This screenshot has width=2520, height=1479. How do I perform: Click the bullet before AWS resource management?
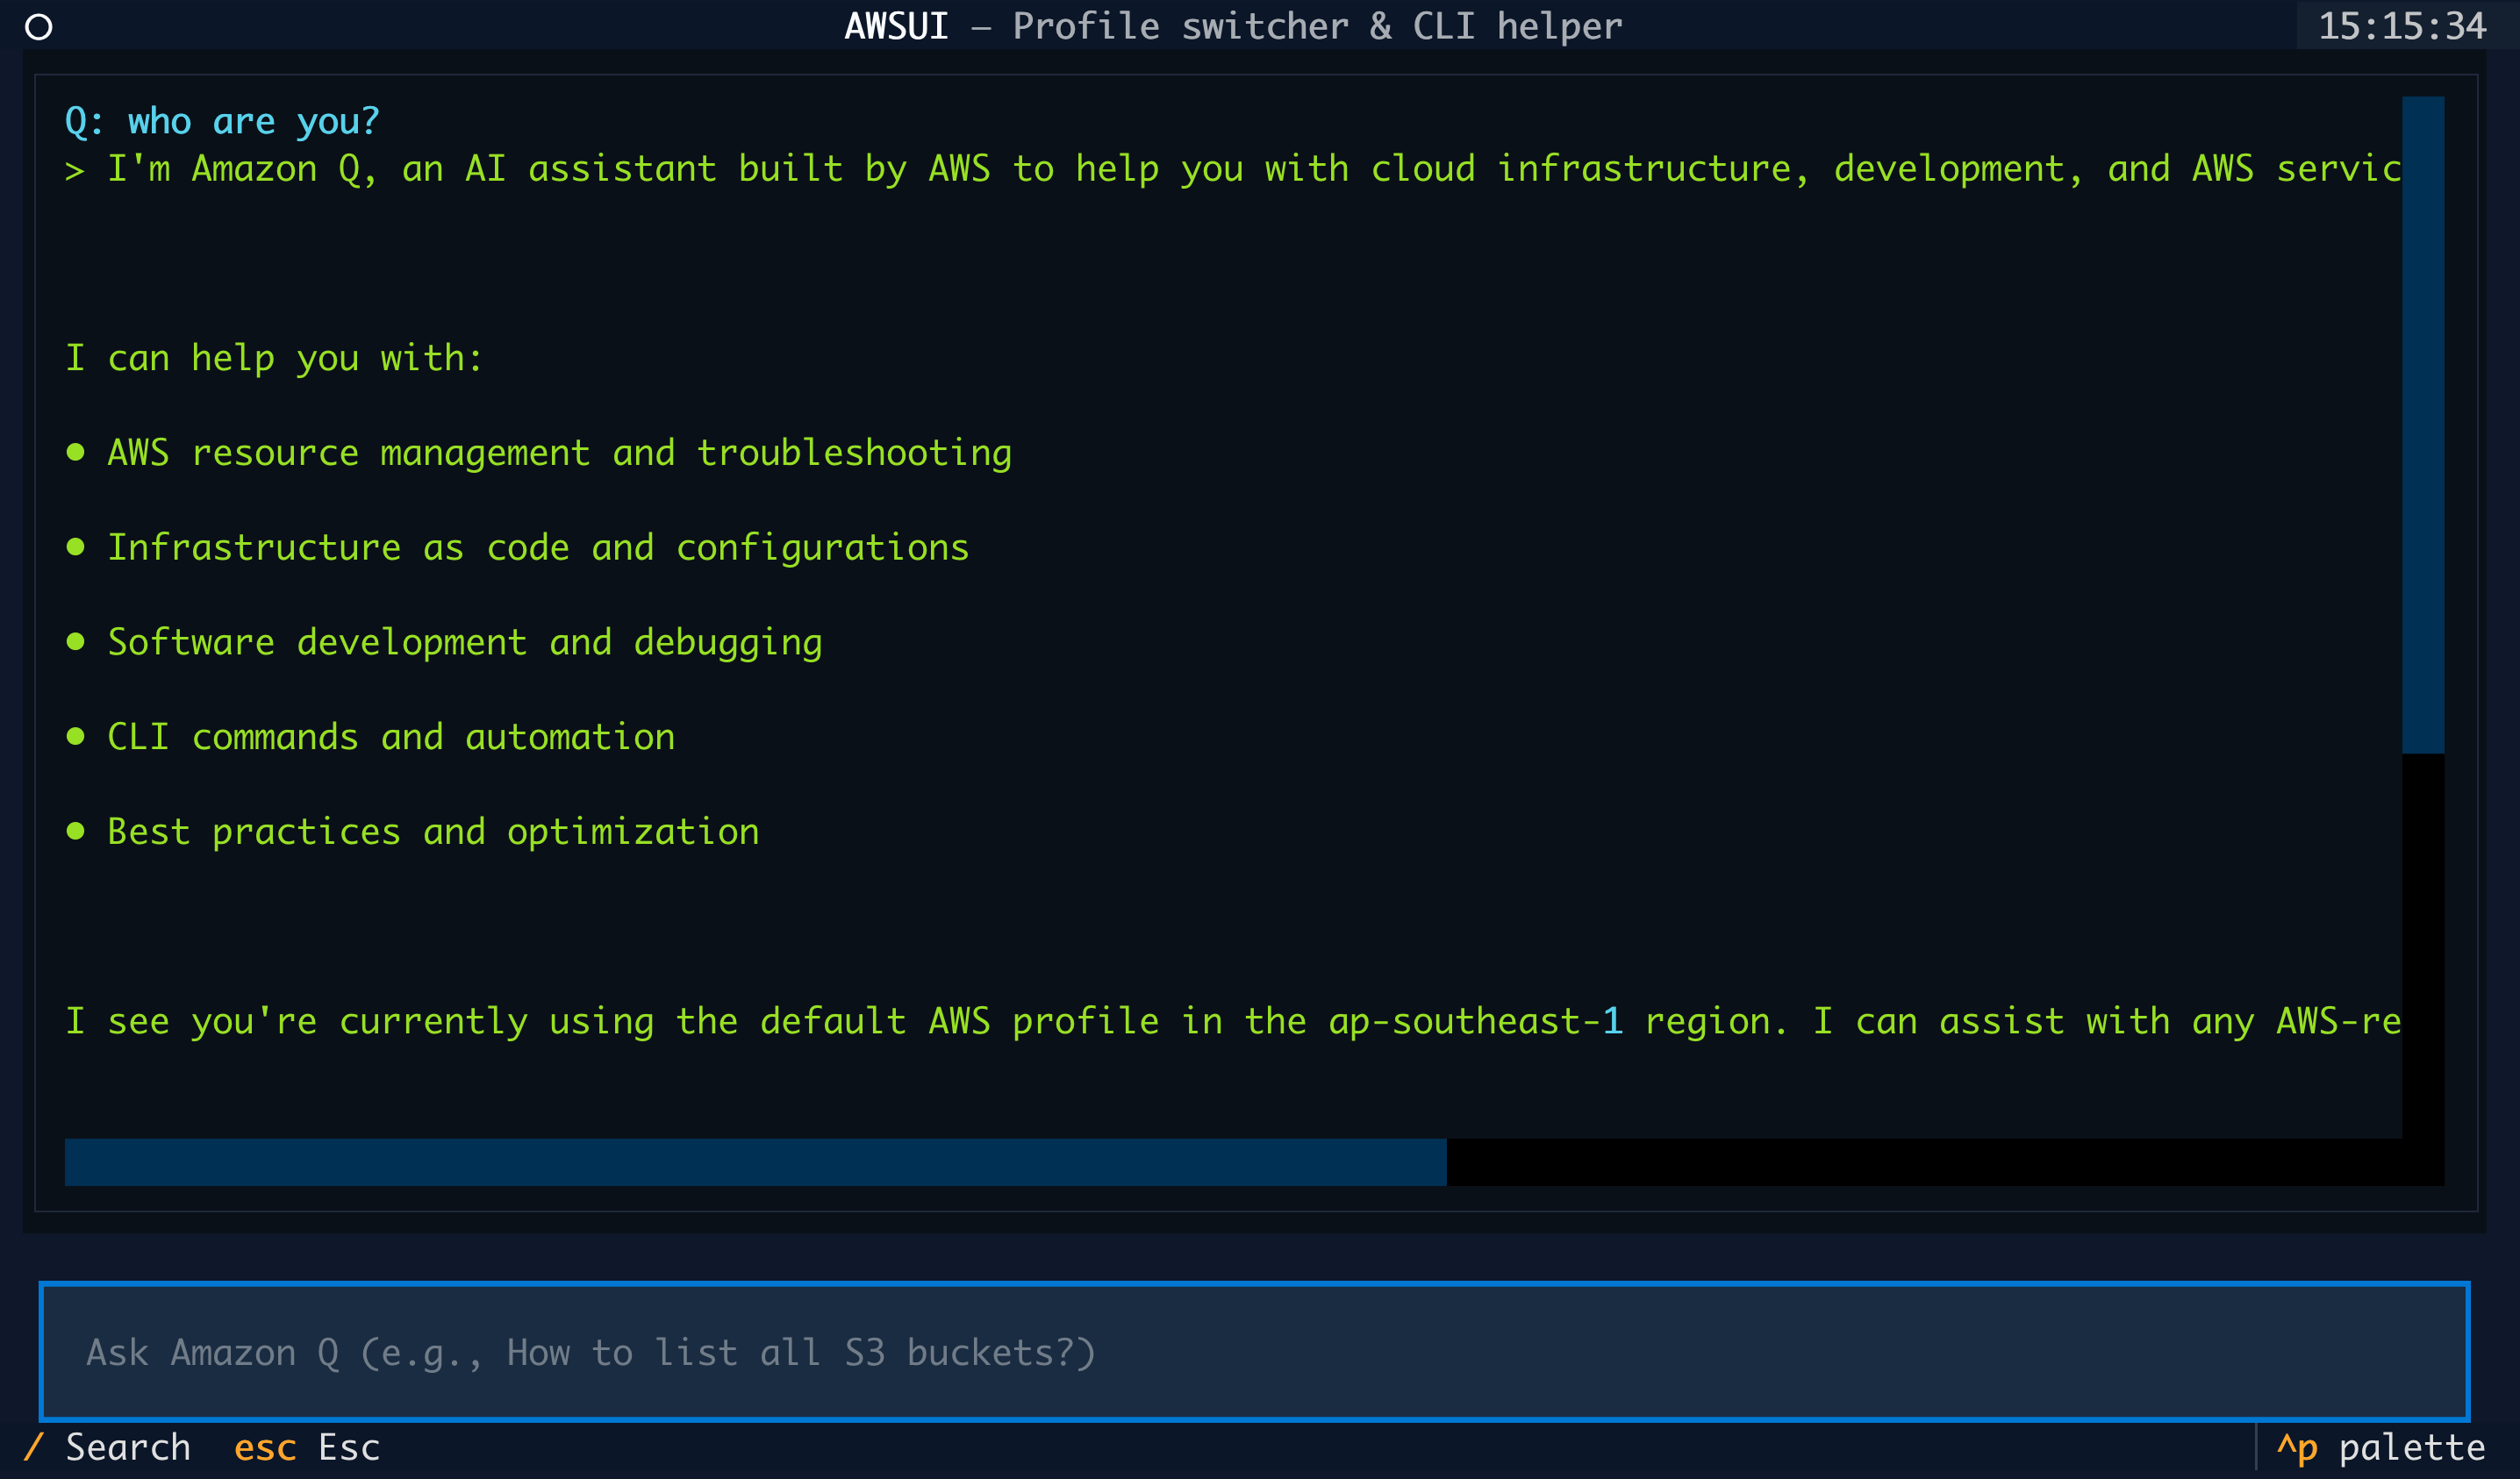[75, 452]
